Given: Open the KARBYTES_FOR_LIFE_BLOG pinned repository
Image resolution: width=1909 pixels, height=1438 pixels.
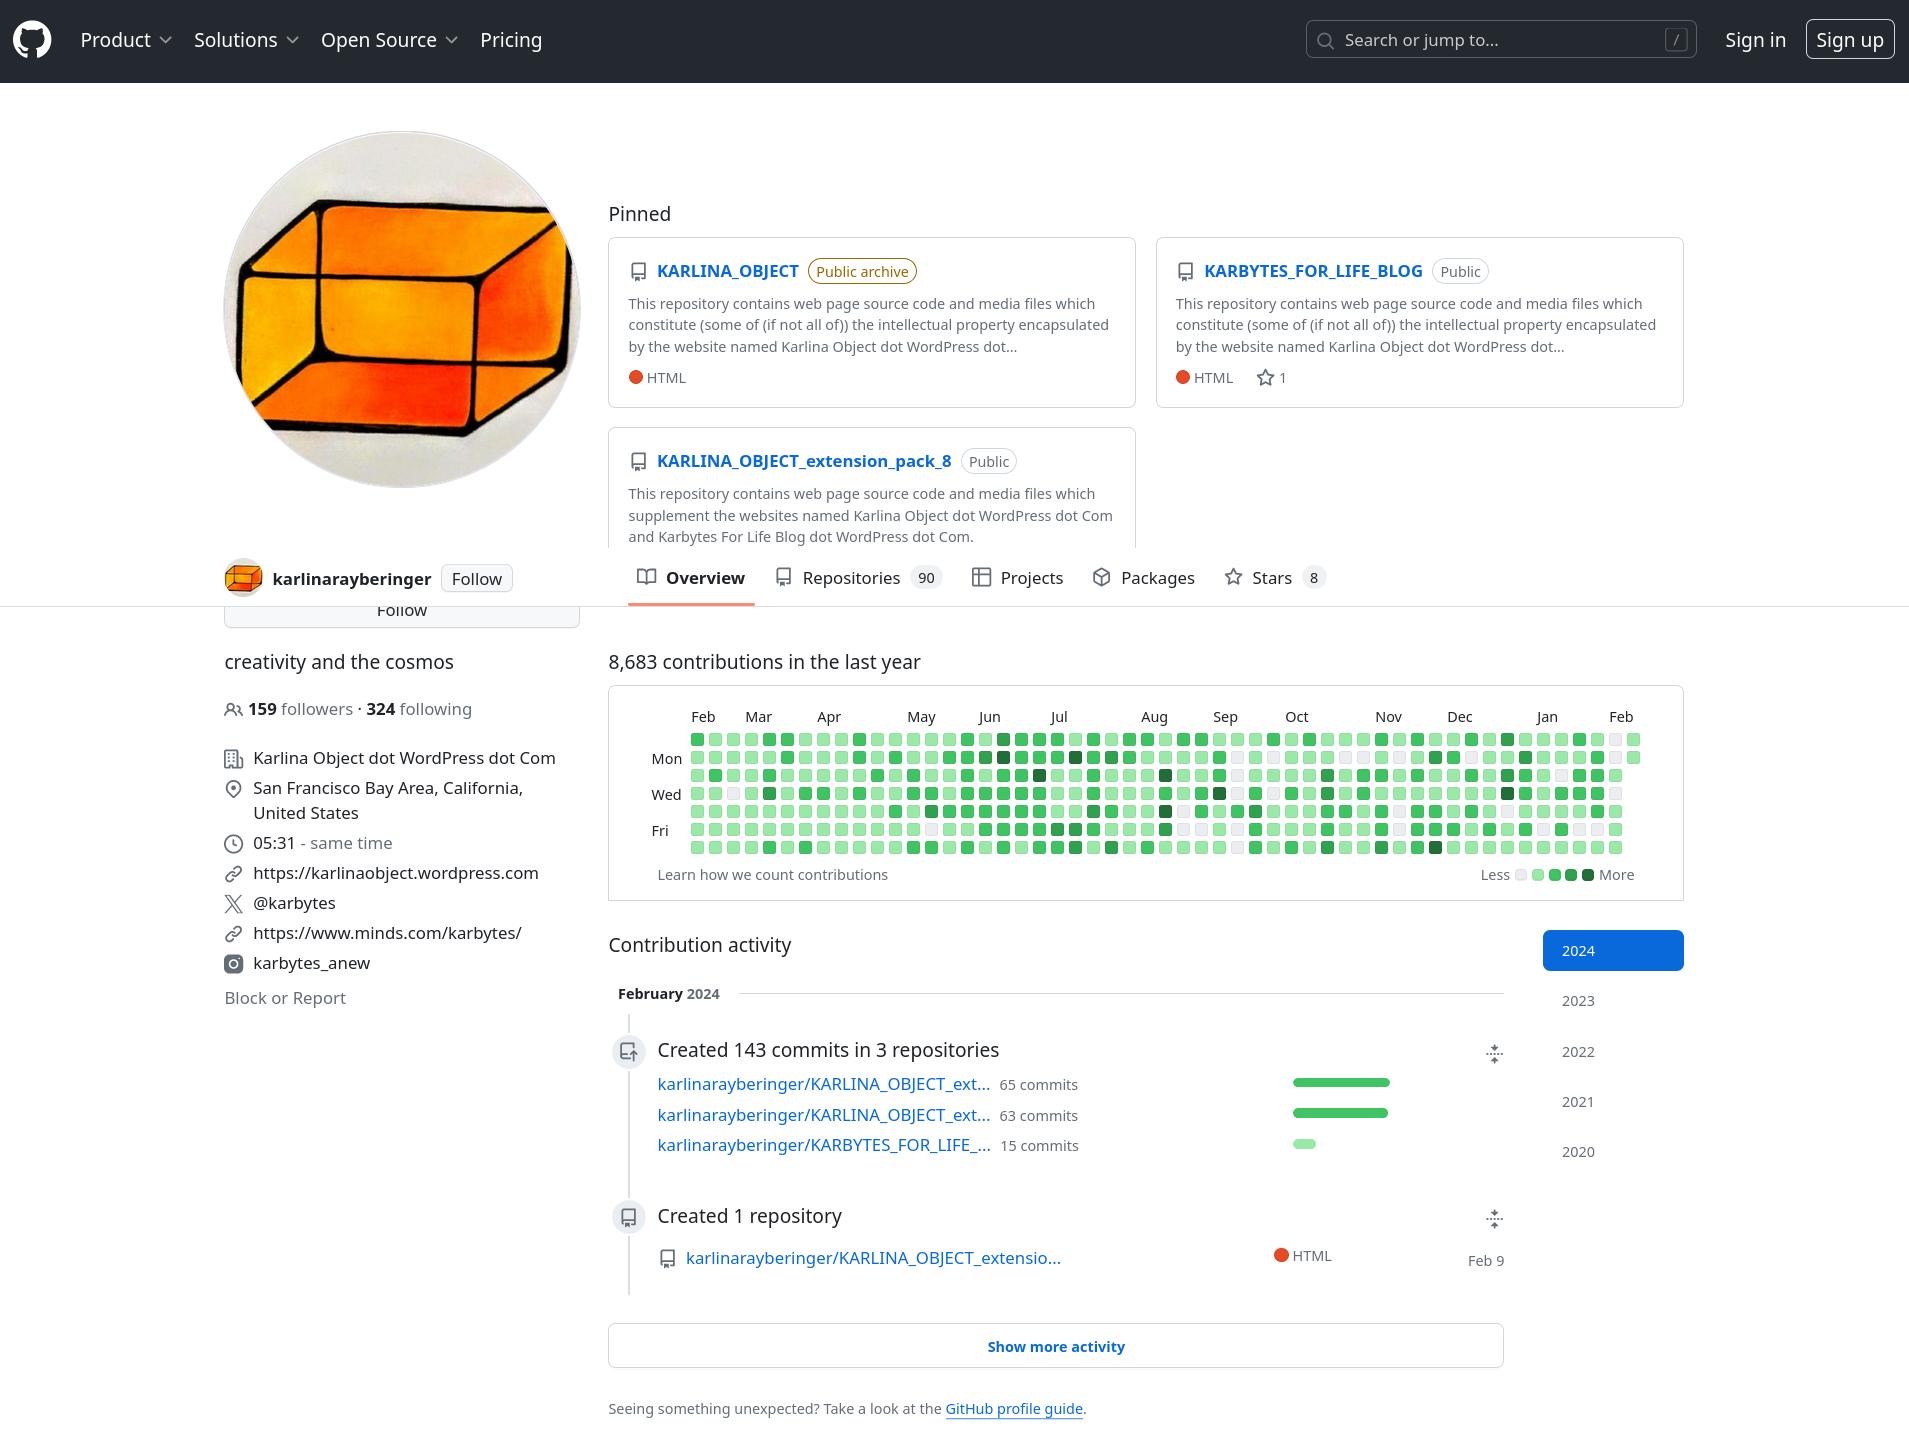Looking at the screenshot, I should click(x=1312, y=271).
